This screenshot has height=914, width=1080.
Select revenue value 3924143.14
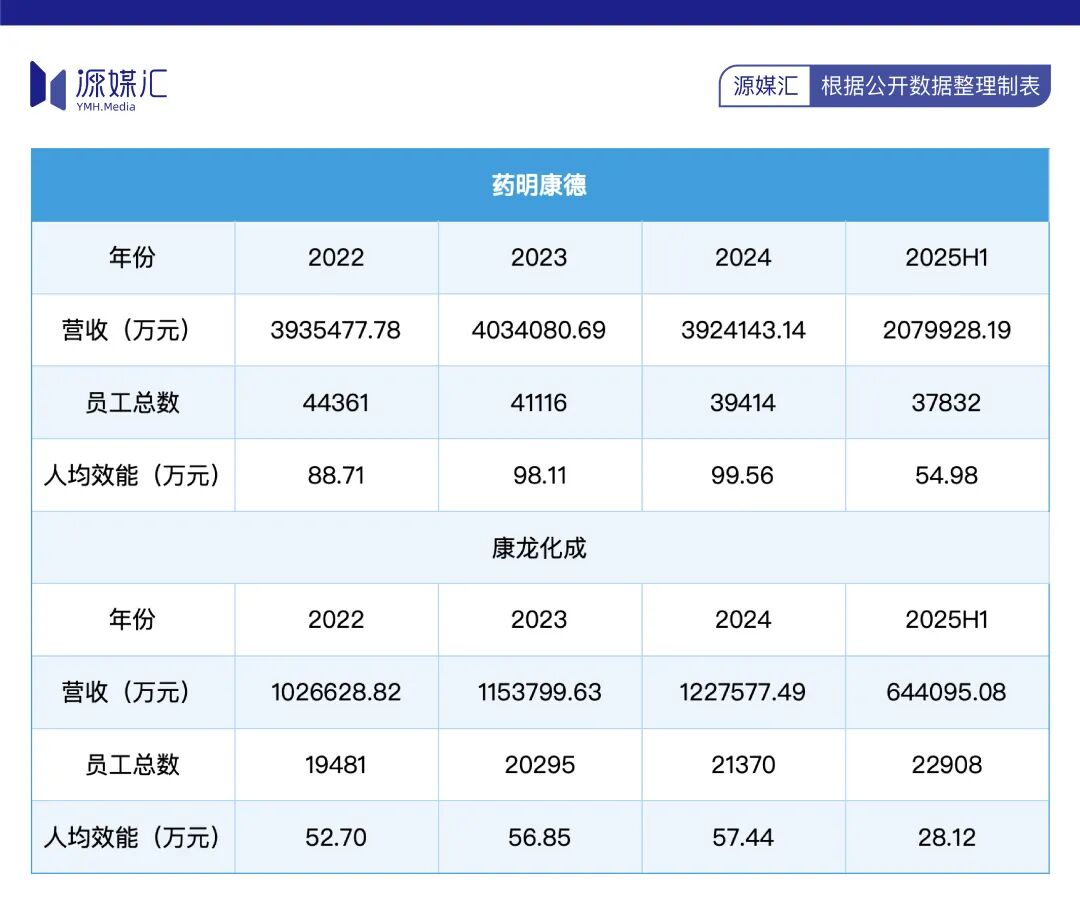[x=743, y=330]
